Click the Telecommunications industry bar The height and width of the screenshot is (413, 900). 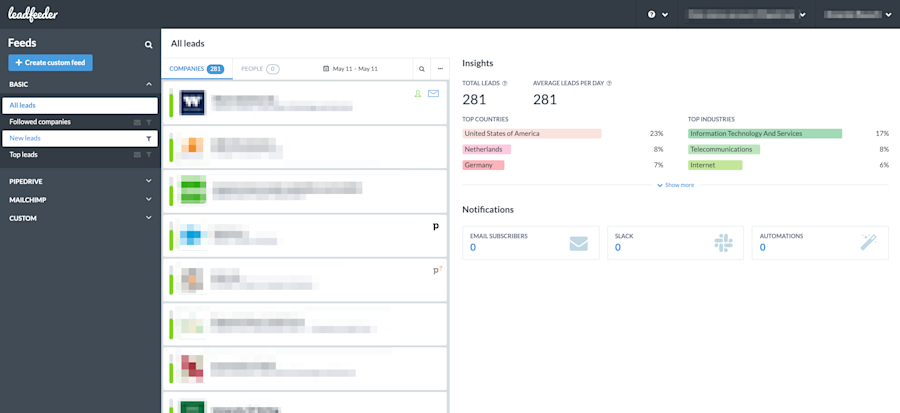coord(724,149)
